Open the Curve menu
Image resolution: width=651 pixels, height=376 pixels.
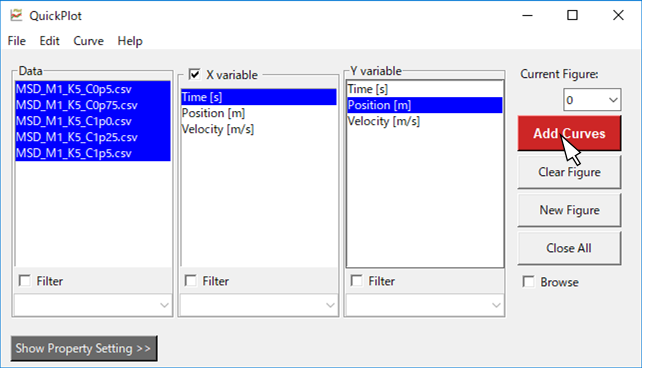pyautogui.click(x=88, y=41)
